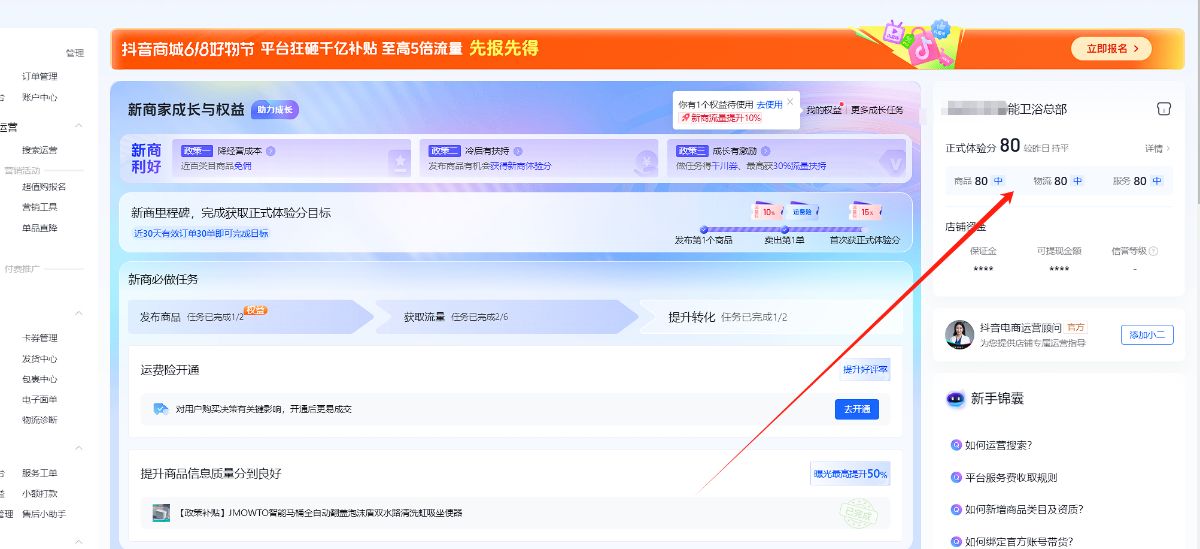1200x549 pixels.
Task: Open the JMOWTO智能马桶 product title
Action: point(320,513)
